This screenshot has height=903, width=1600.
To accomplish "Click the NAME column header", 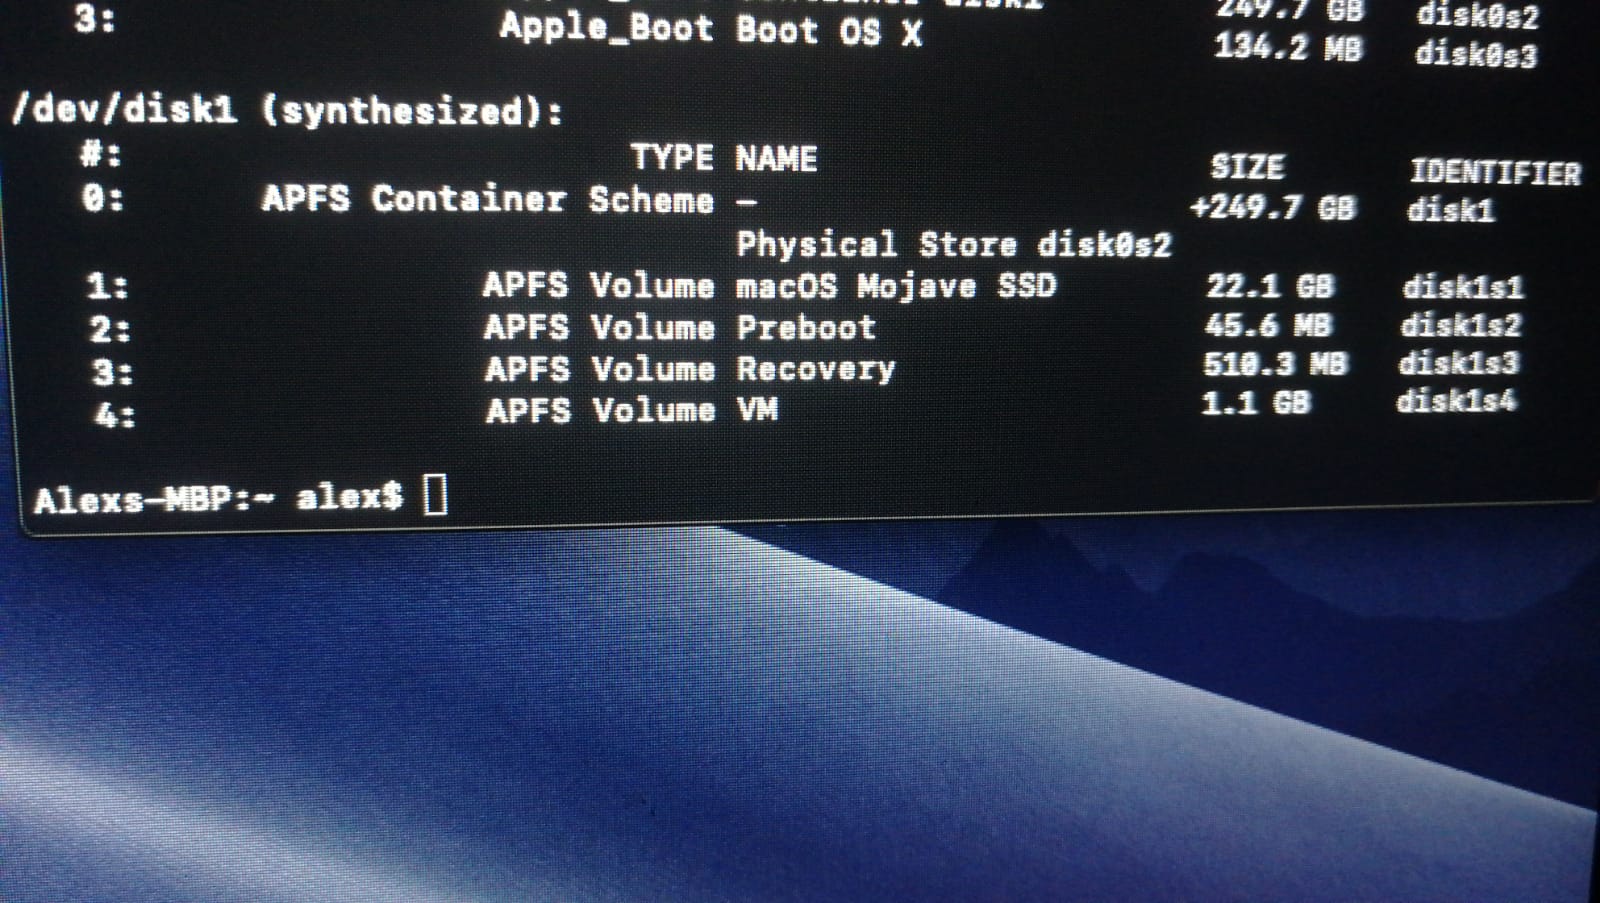I will click(777, 159).
